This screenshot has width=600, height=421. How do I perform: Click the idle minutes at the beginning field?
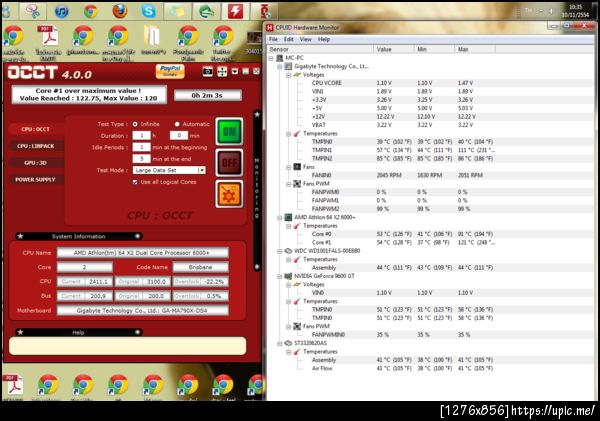[x=141, y=147]
